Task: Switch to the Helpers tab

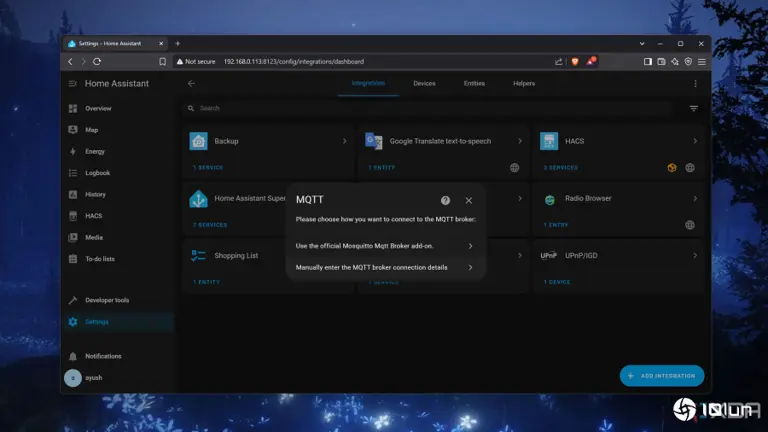Action: 524,83
